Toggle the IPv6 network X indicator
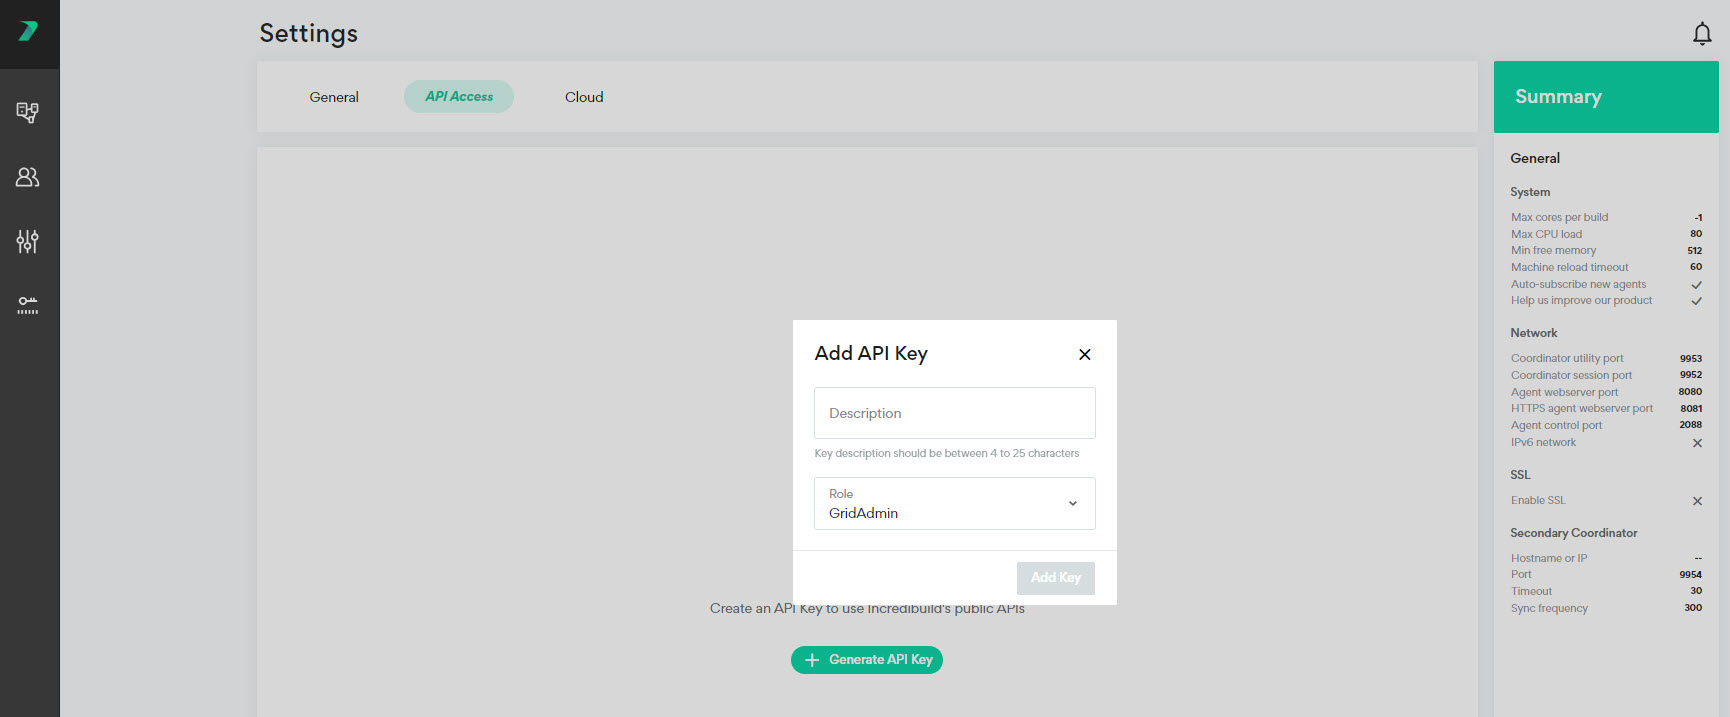This screenshot has height=717, width=1730. 1696,443
